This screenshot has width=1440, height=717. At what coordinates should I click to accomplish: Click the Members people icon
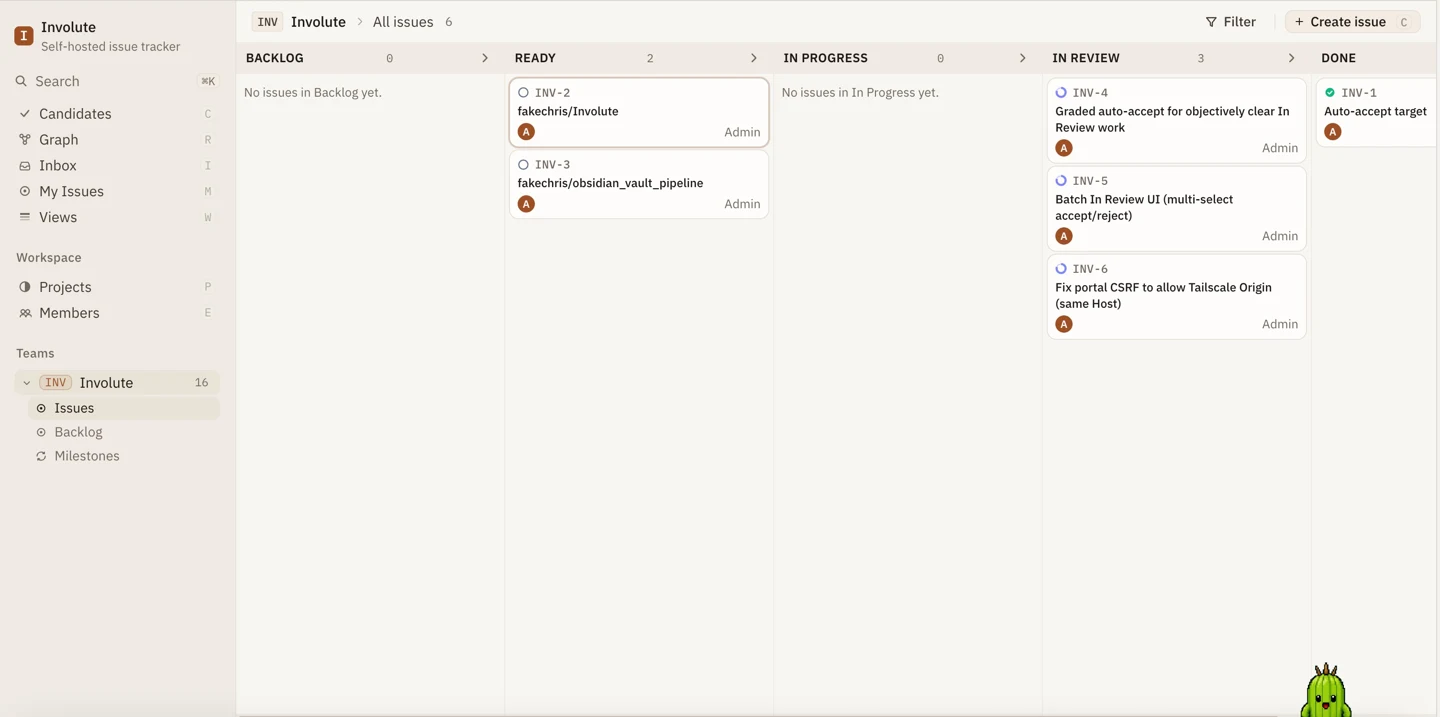tap(25, 313)
